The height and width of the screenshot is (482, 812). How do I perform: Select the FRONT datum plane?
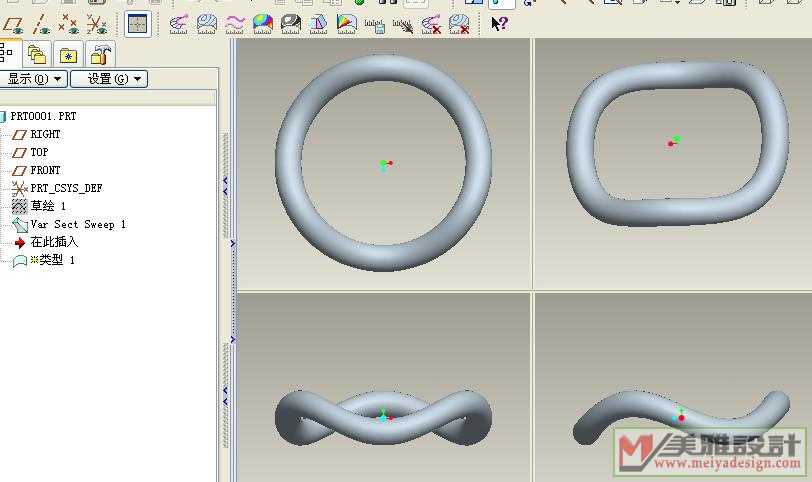45,170
